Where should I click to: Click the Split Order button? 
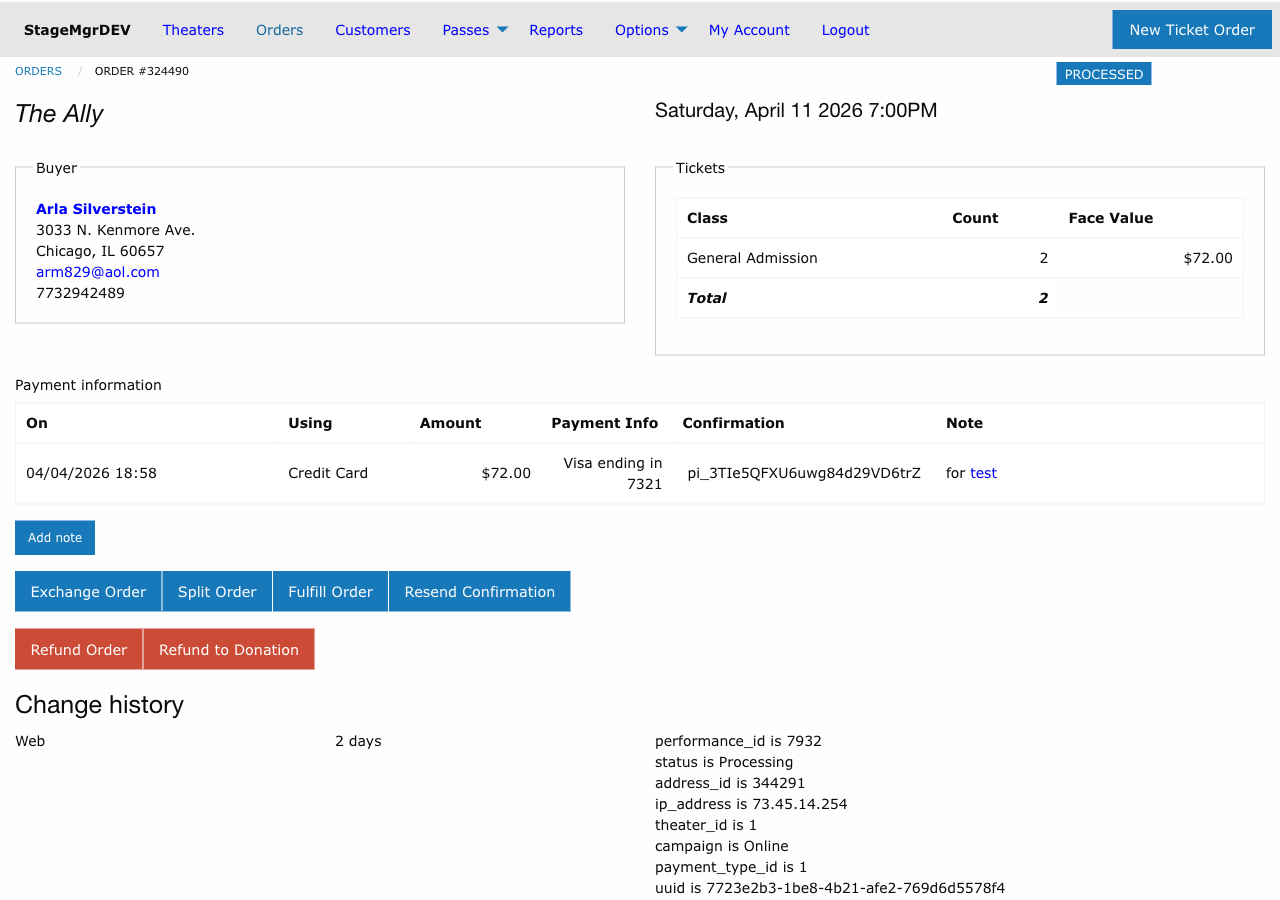(x=217, y=592)
